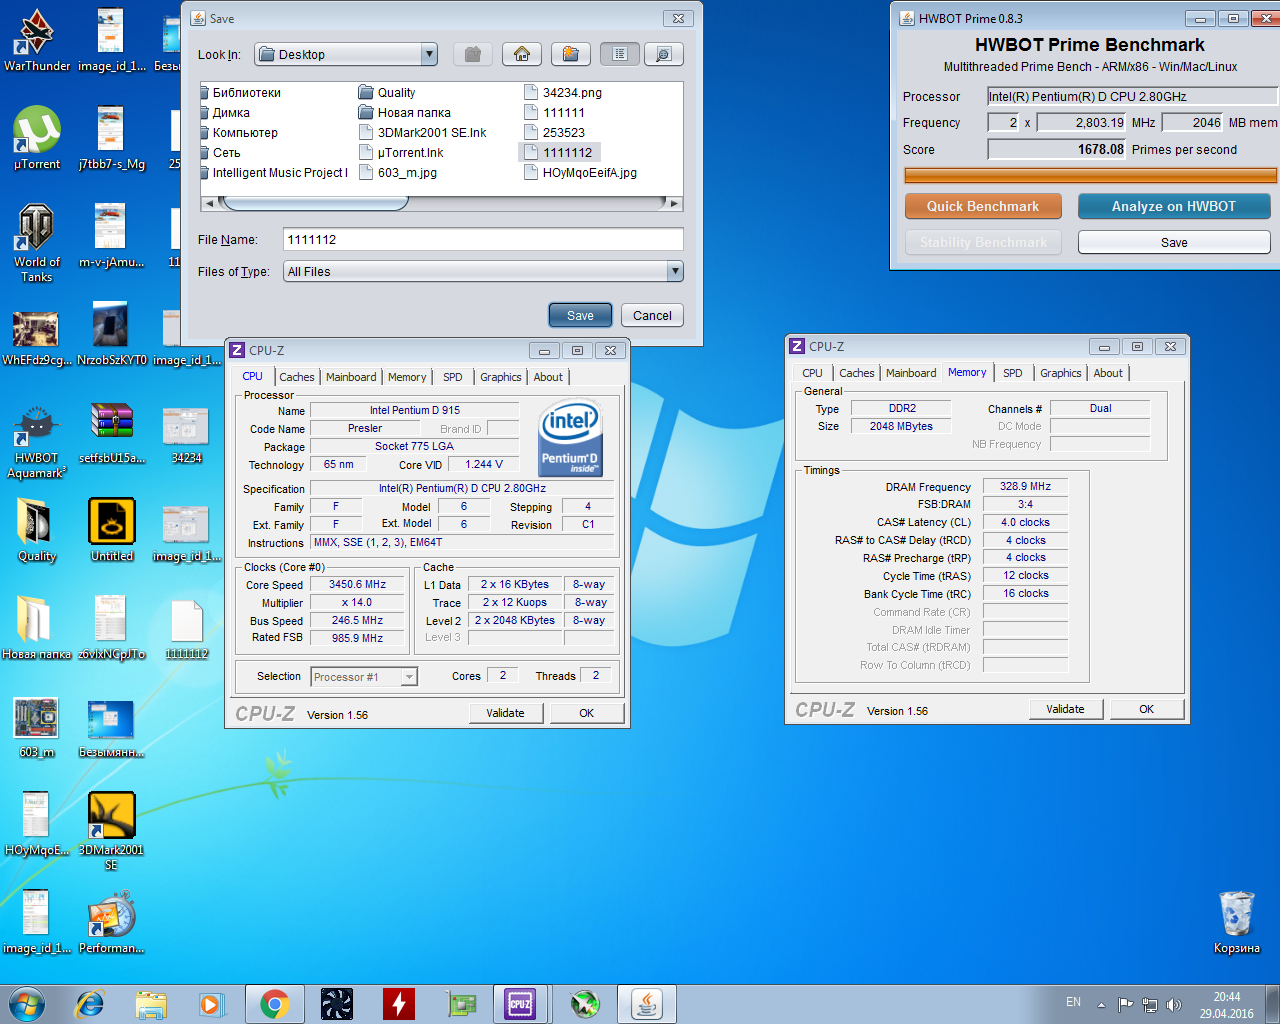Select the setfsbU15a archive icon on desktop
This screenshot has width=1280, height=1024.
(112, 432)
